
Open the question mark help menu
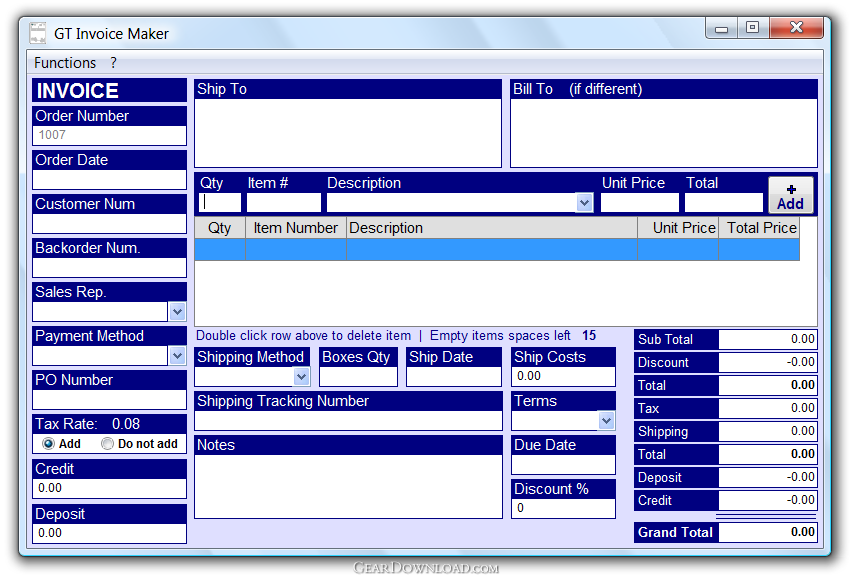click(x=113, y=63)
